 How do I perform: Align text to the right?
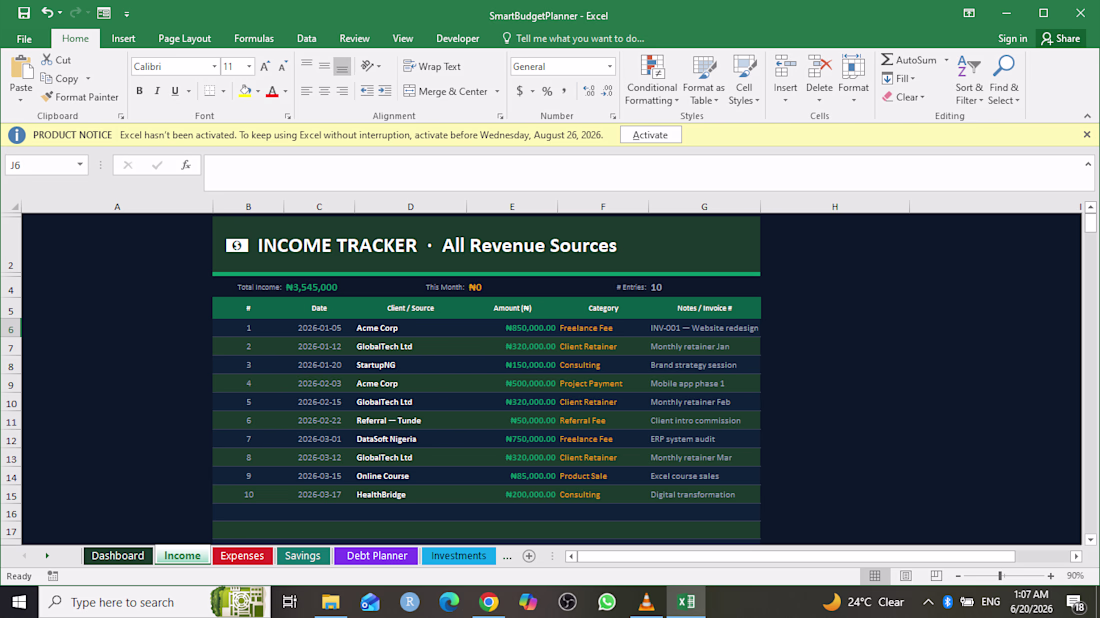[x=342, y=91]
